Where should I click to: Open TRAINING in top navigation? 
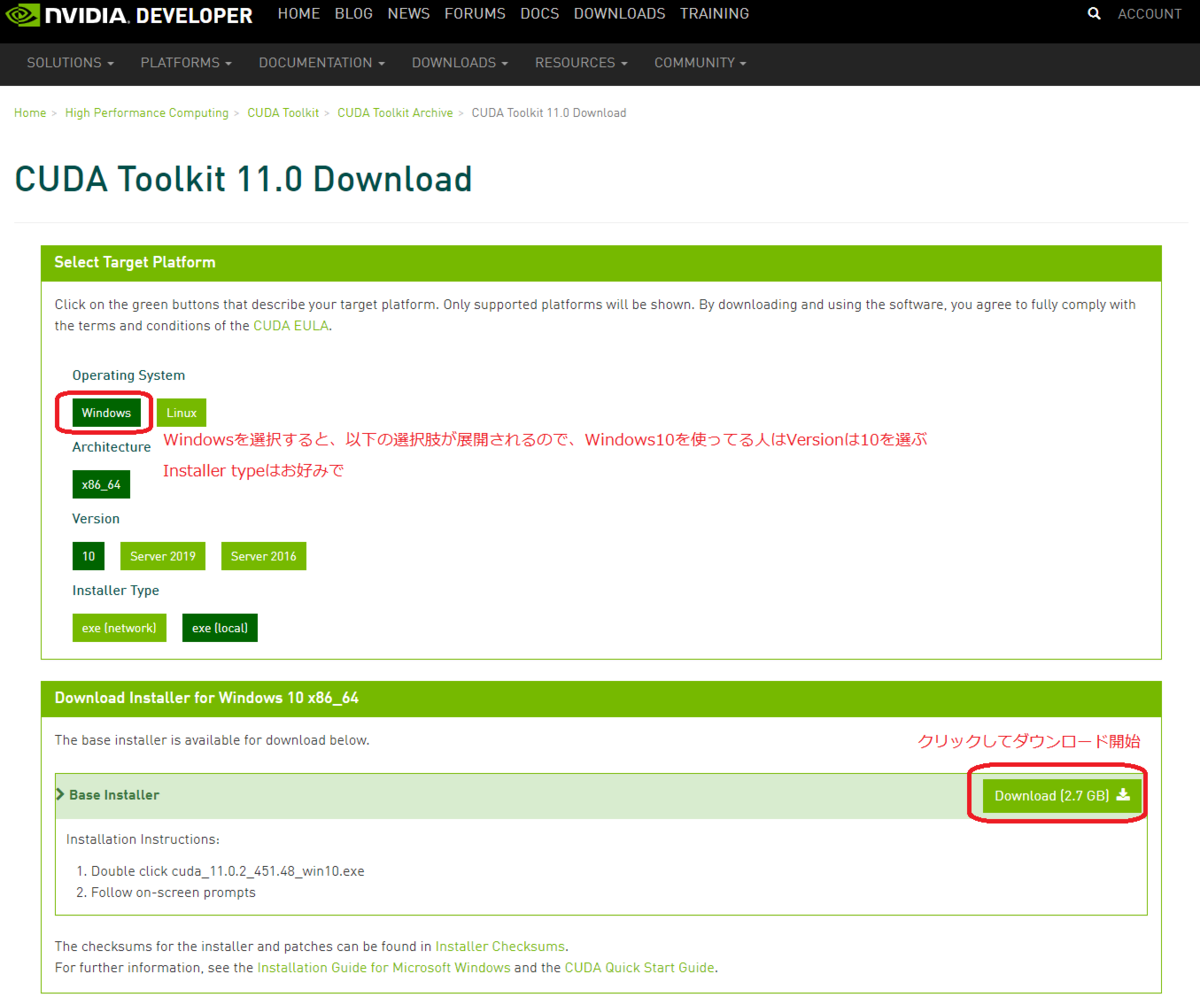point(714,14)
